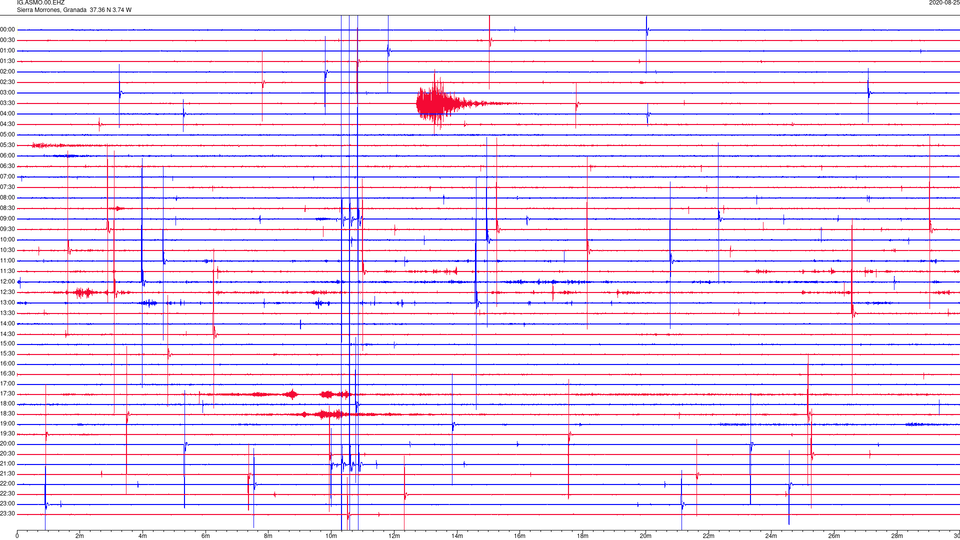Viewport: 960px width, 540px height.
Task: Choose the 17:30 trace label
Action: coord(8,394)
